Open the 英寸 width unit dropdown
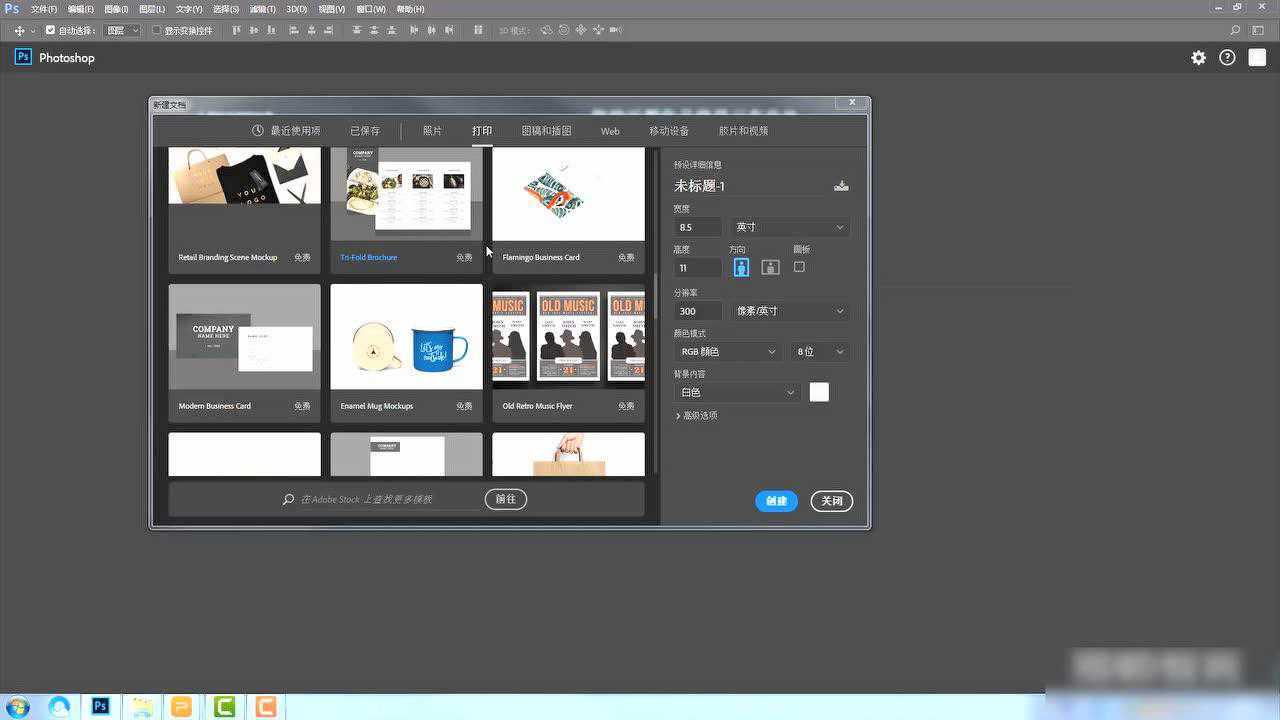1280x720 pixels. click(790, 227)
